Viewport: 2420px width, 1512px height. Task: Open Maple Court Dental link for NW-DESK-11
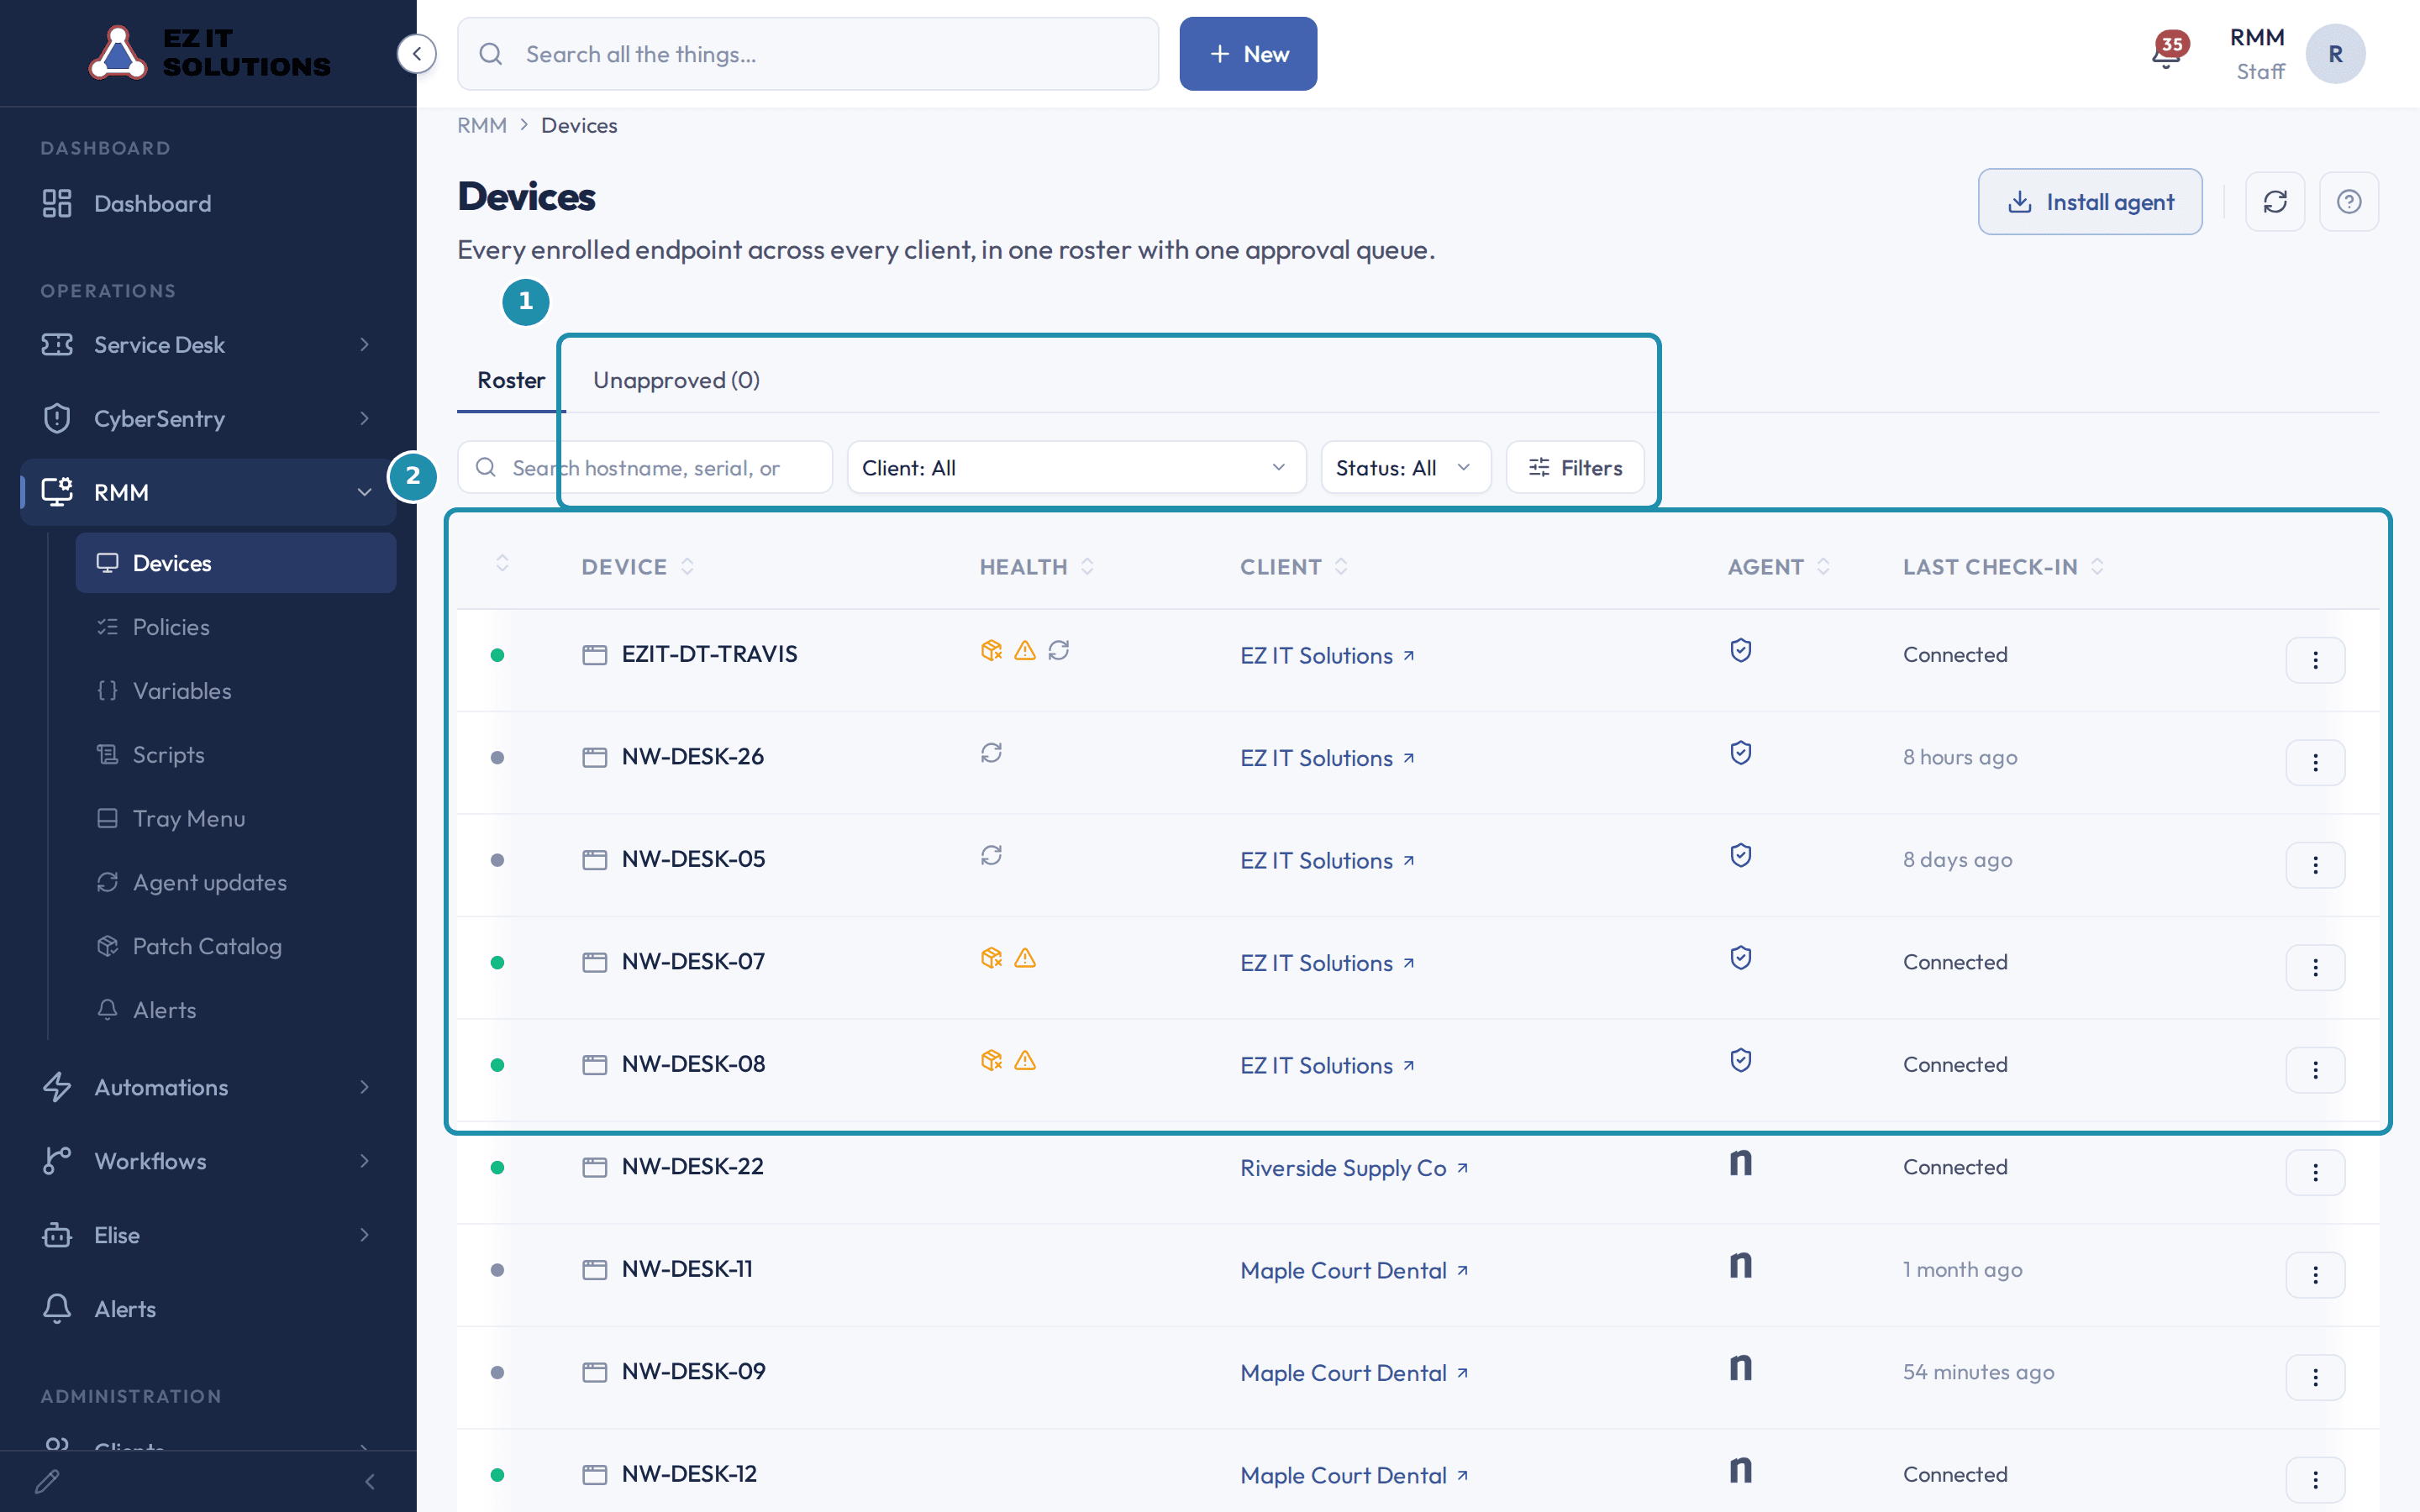1354,1271
